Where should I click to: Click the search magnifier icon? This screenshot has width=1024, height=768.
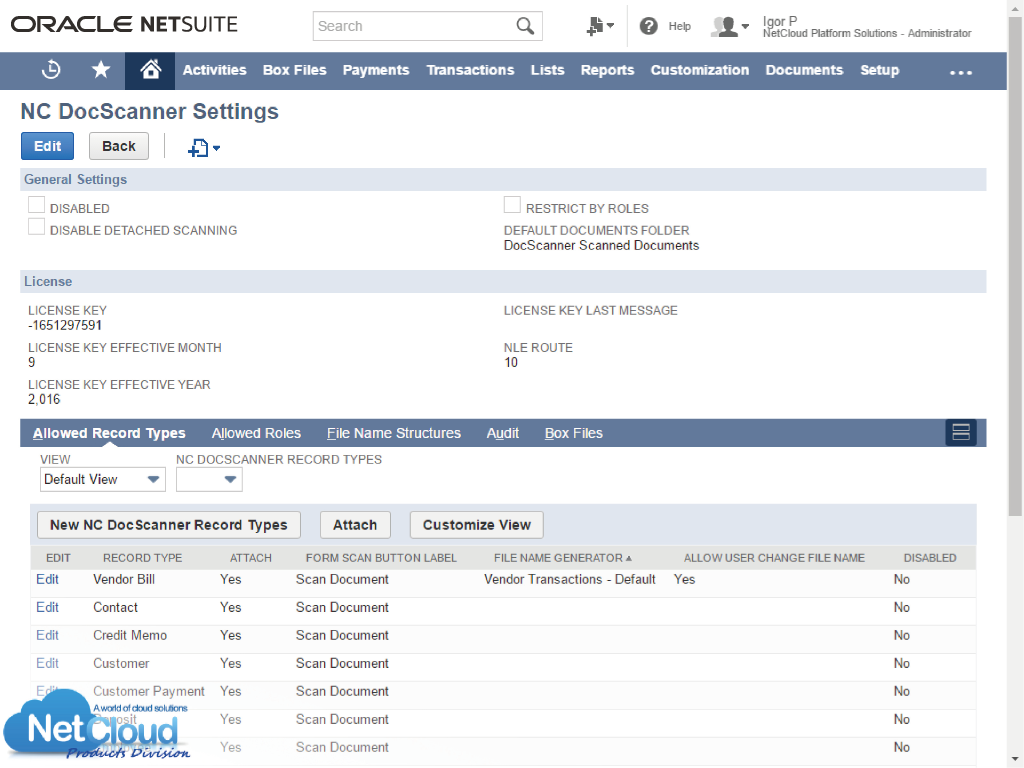point(525,26)
